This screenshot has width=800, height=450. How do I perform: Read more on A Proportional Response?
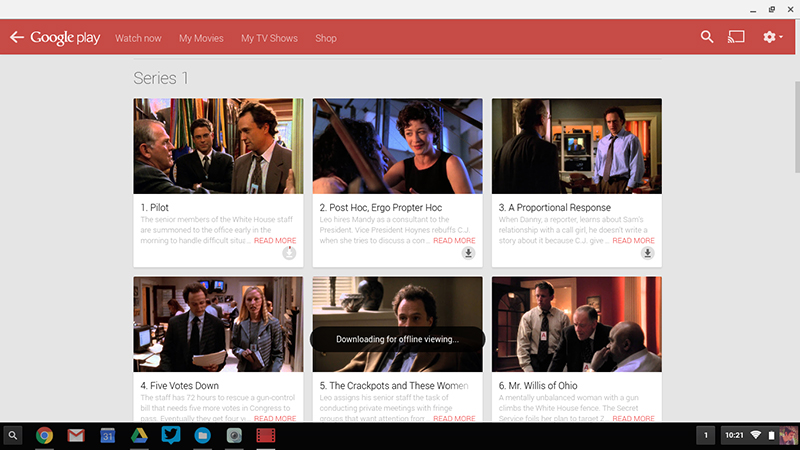633,240
